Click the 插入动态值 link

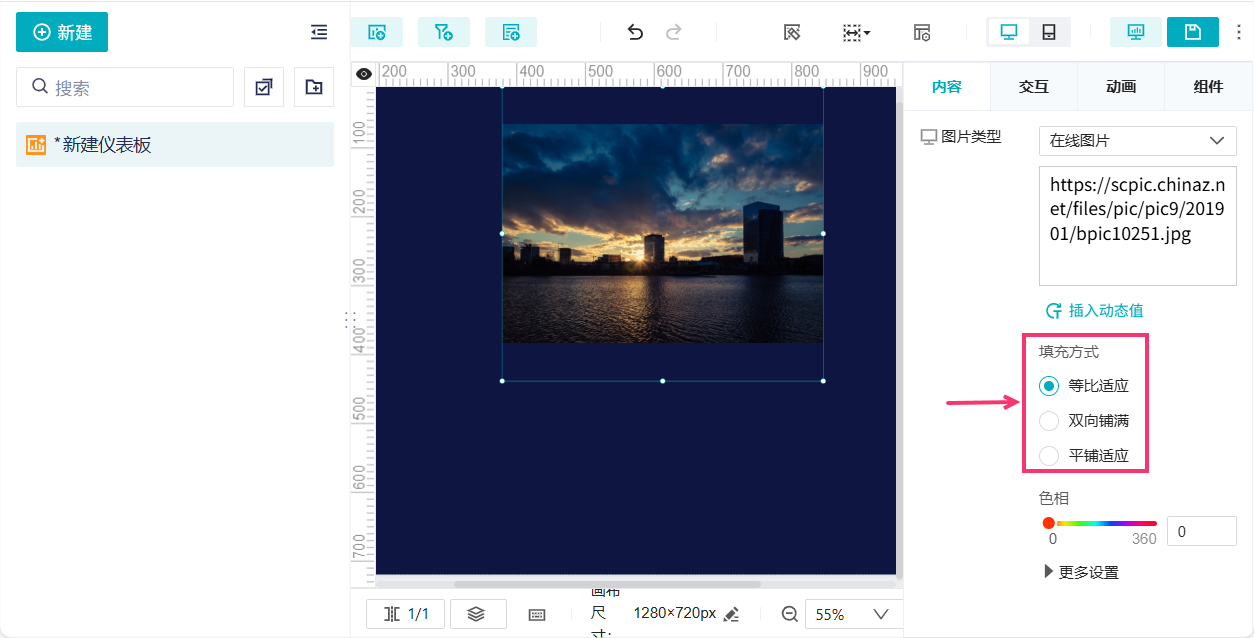[x=1095, y=311]
